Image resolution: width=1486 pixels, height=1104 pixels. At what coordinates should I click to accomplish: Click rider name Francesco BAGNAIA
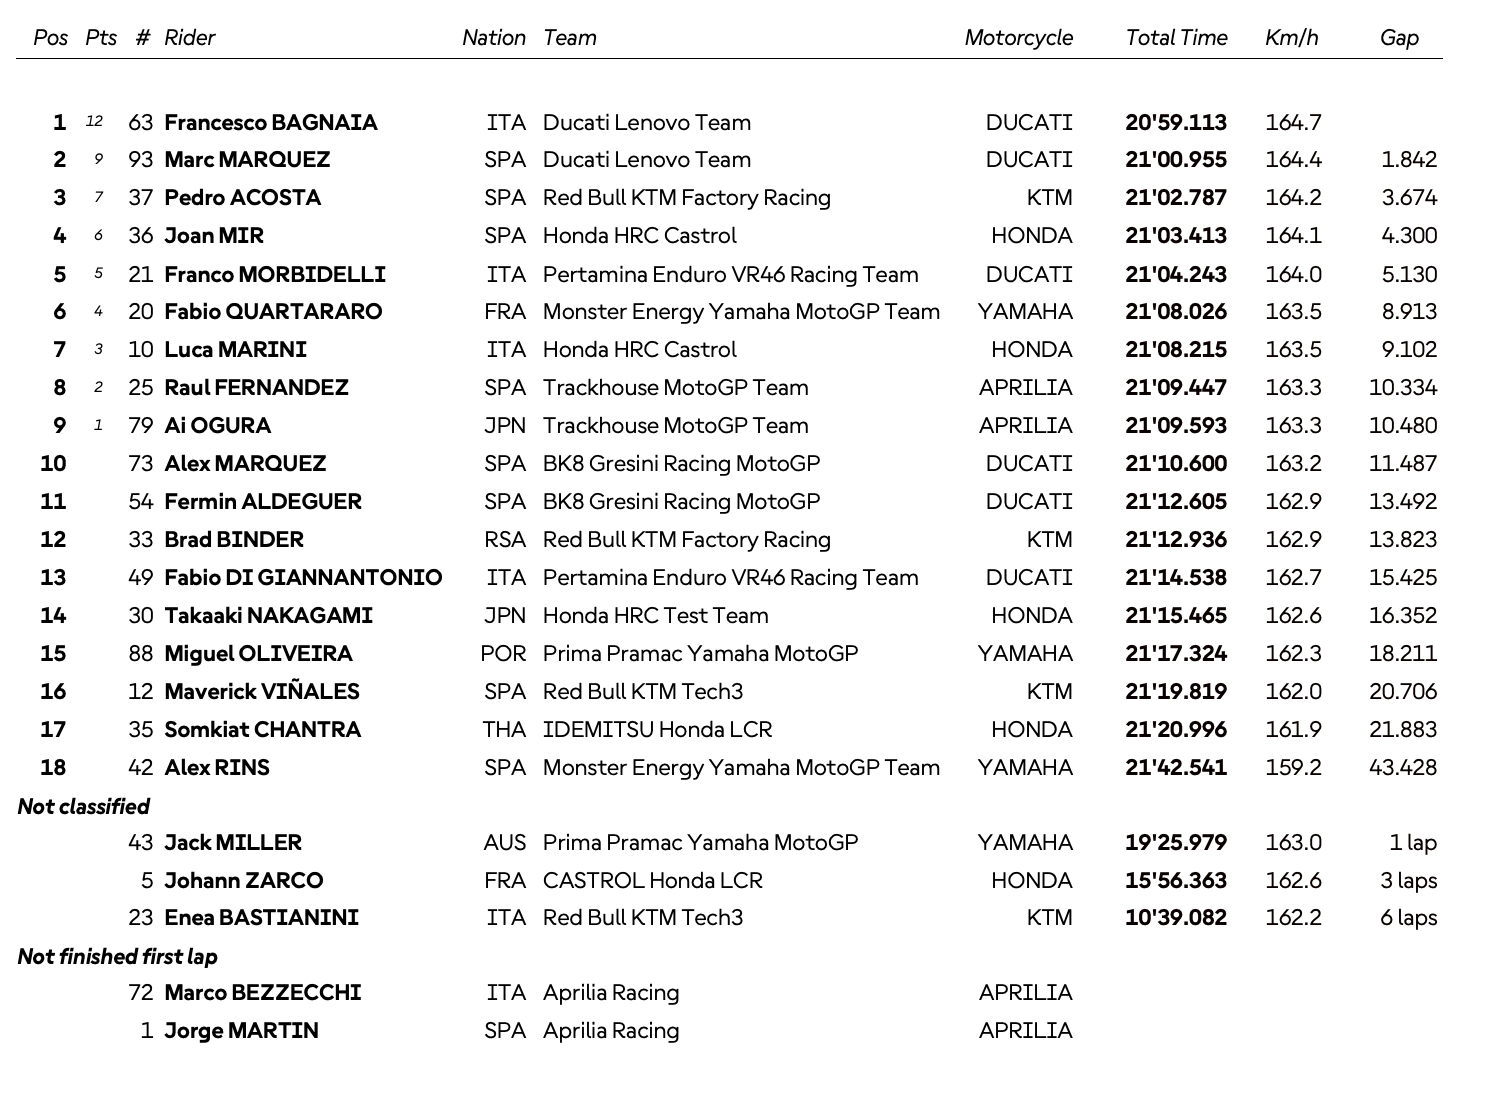pyautogui.click(x=271, y=123)
